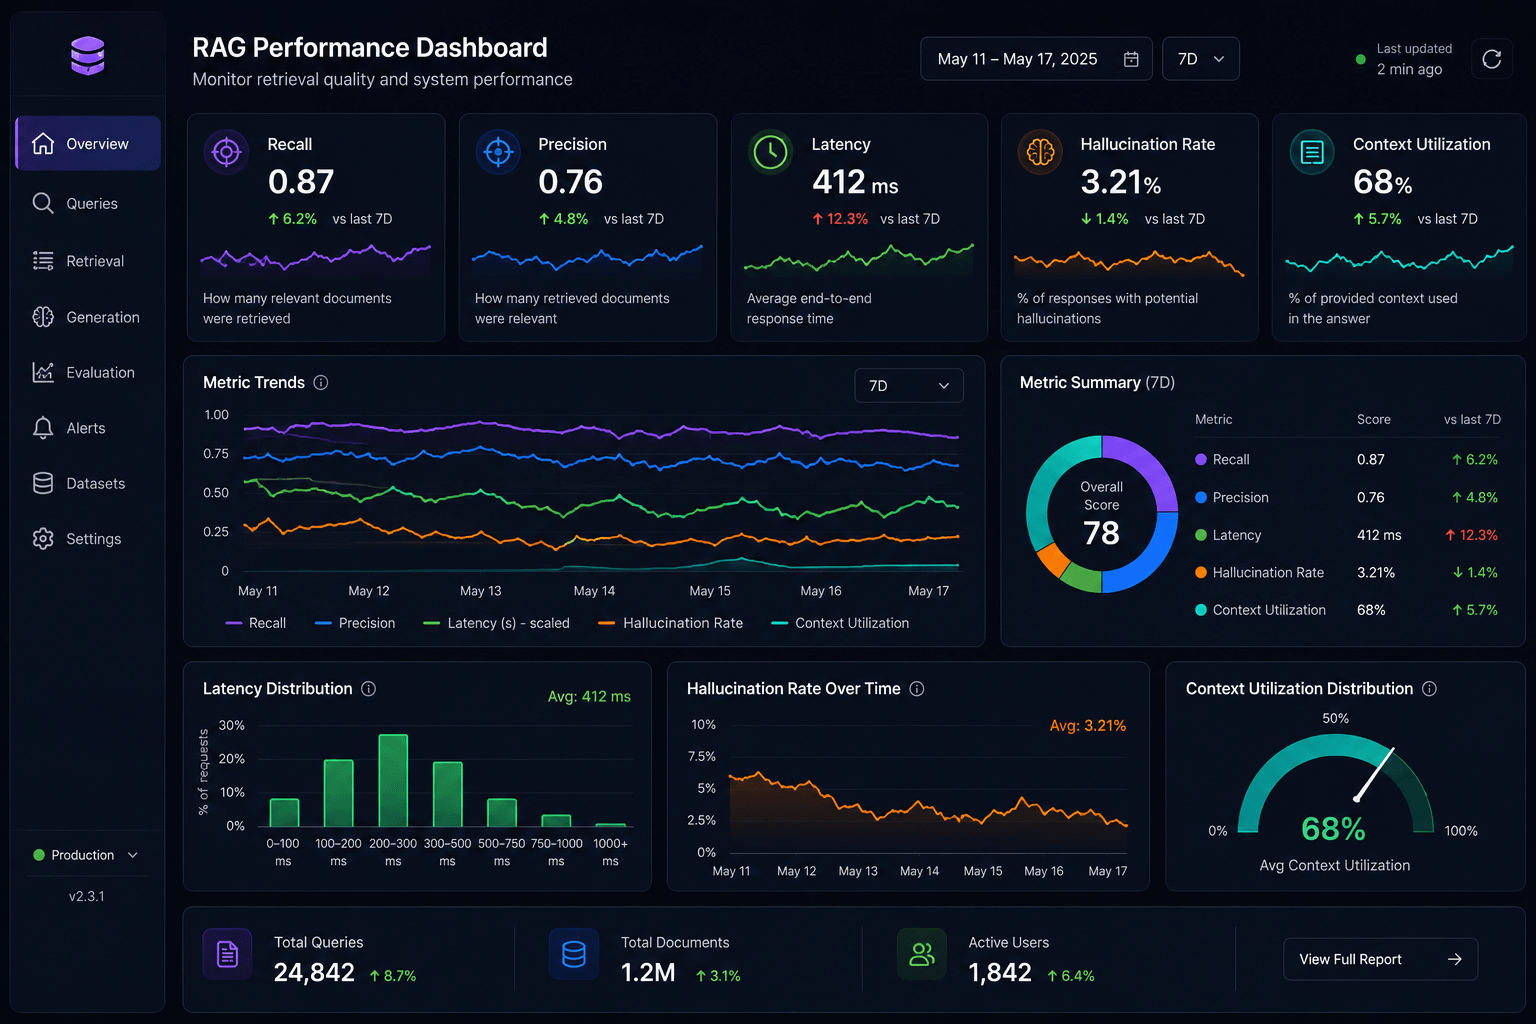
Task: Click the Retrieval list icon
Action: pyautogui.click(x=43, y=261)
